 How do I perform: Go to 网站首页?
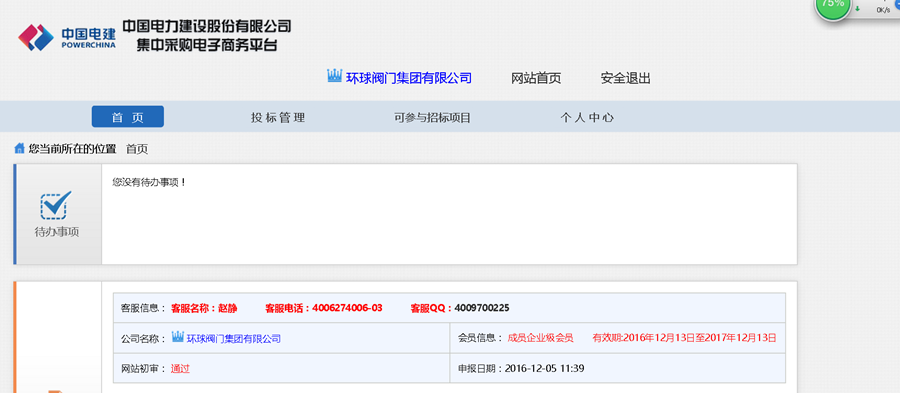[x=536, y=78]
